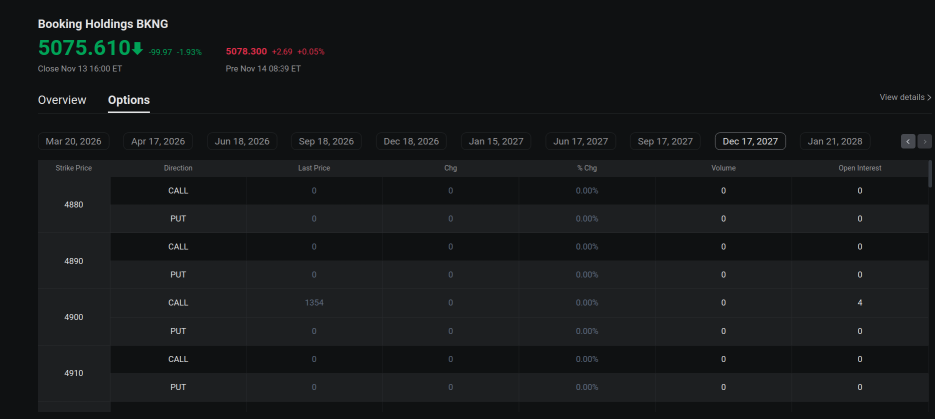Open View details link
Image resolution: width=935 pixels, height=419 pixels.
click(904, 97)
